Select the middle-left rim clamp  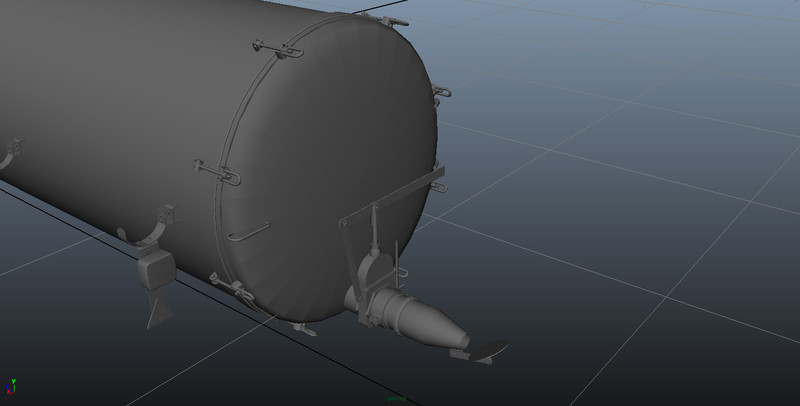tap(220, 172)
